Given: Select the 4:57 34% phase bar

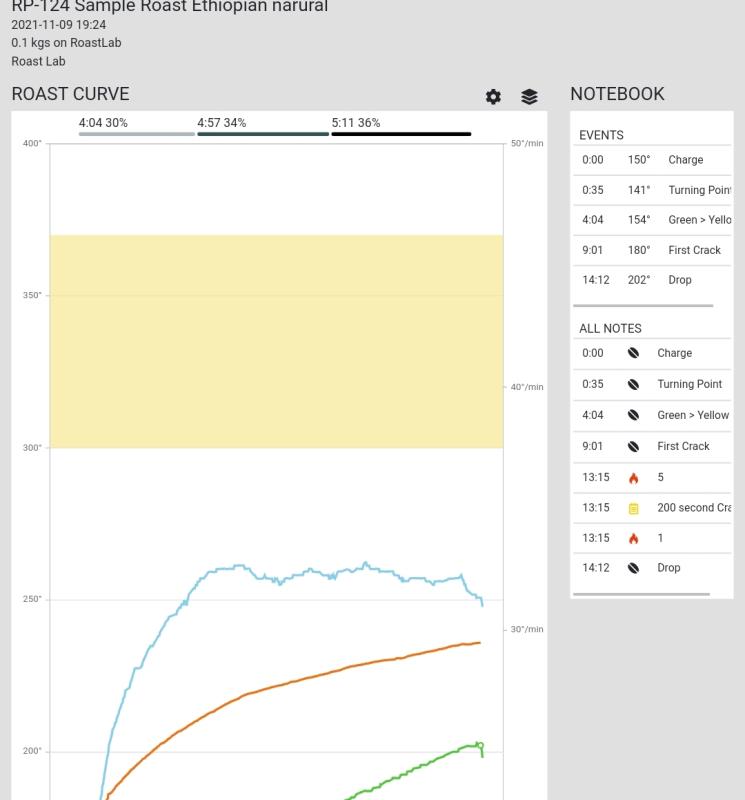Looking at the screenshot, I should coord(263,133).
